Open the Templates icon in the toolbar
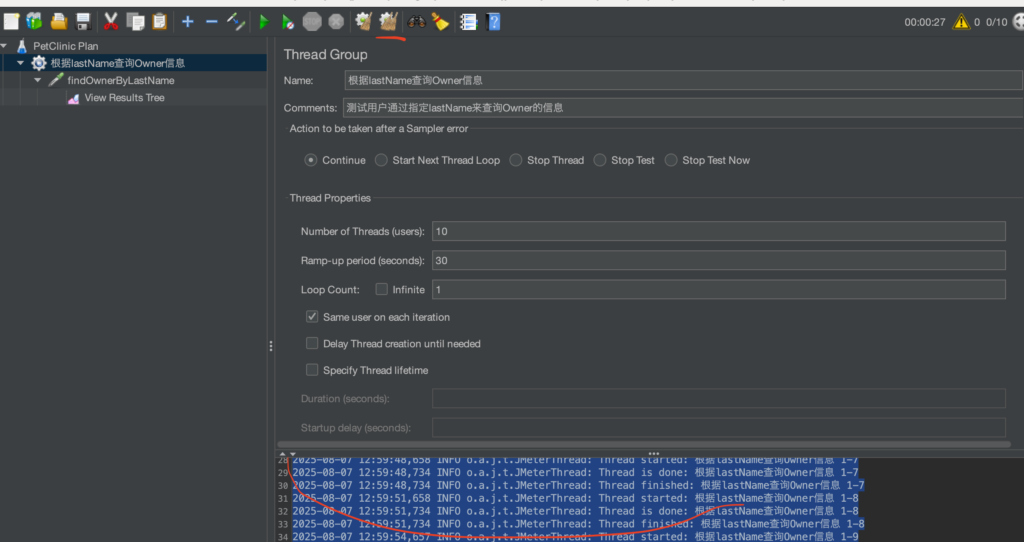This screenshot has width=1024, height=542. click(x=34, y=22)
